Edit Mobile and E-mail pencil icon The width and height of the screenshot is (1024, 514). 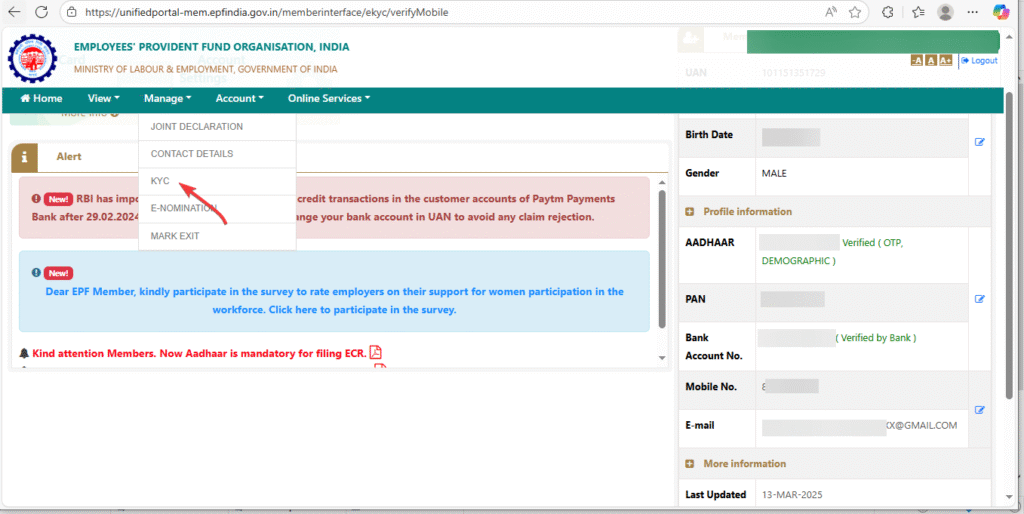click(980, 410)
